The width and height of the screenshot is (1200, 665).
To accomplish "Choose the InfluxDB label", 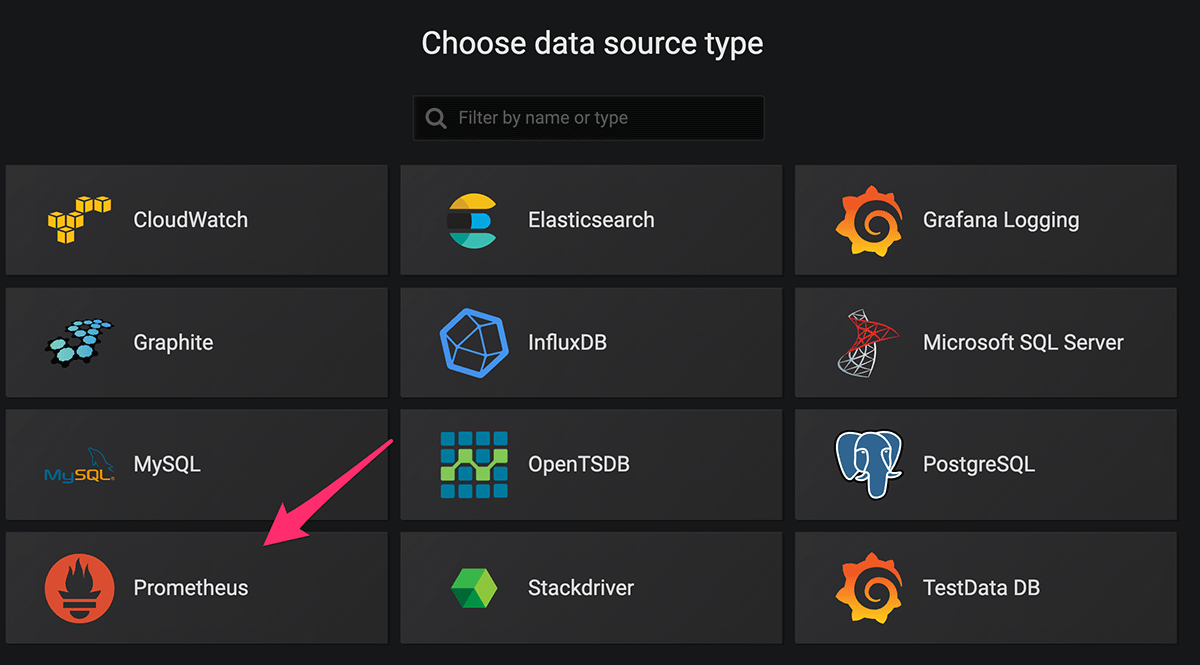I will point(567,342).
